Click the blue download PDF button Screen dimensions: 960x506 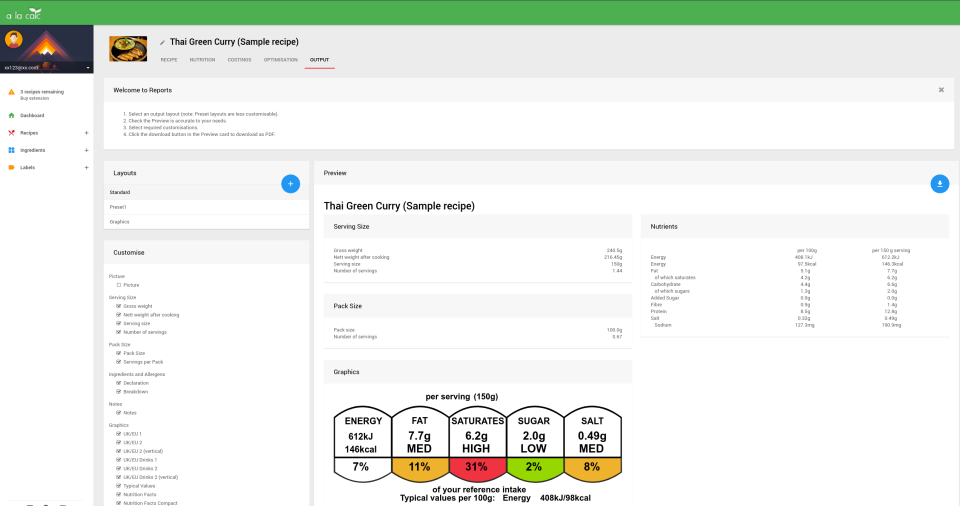(x=939, y=184)
